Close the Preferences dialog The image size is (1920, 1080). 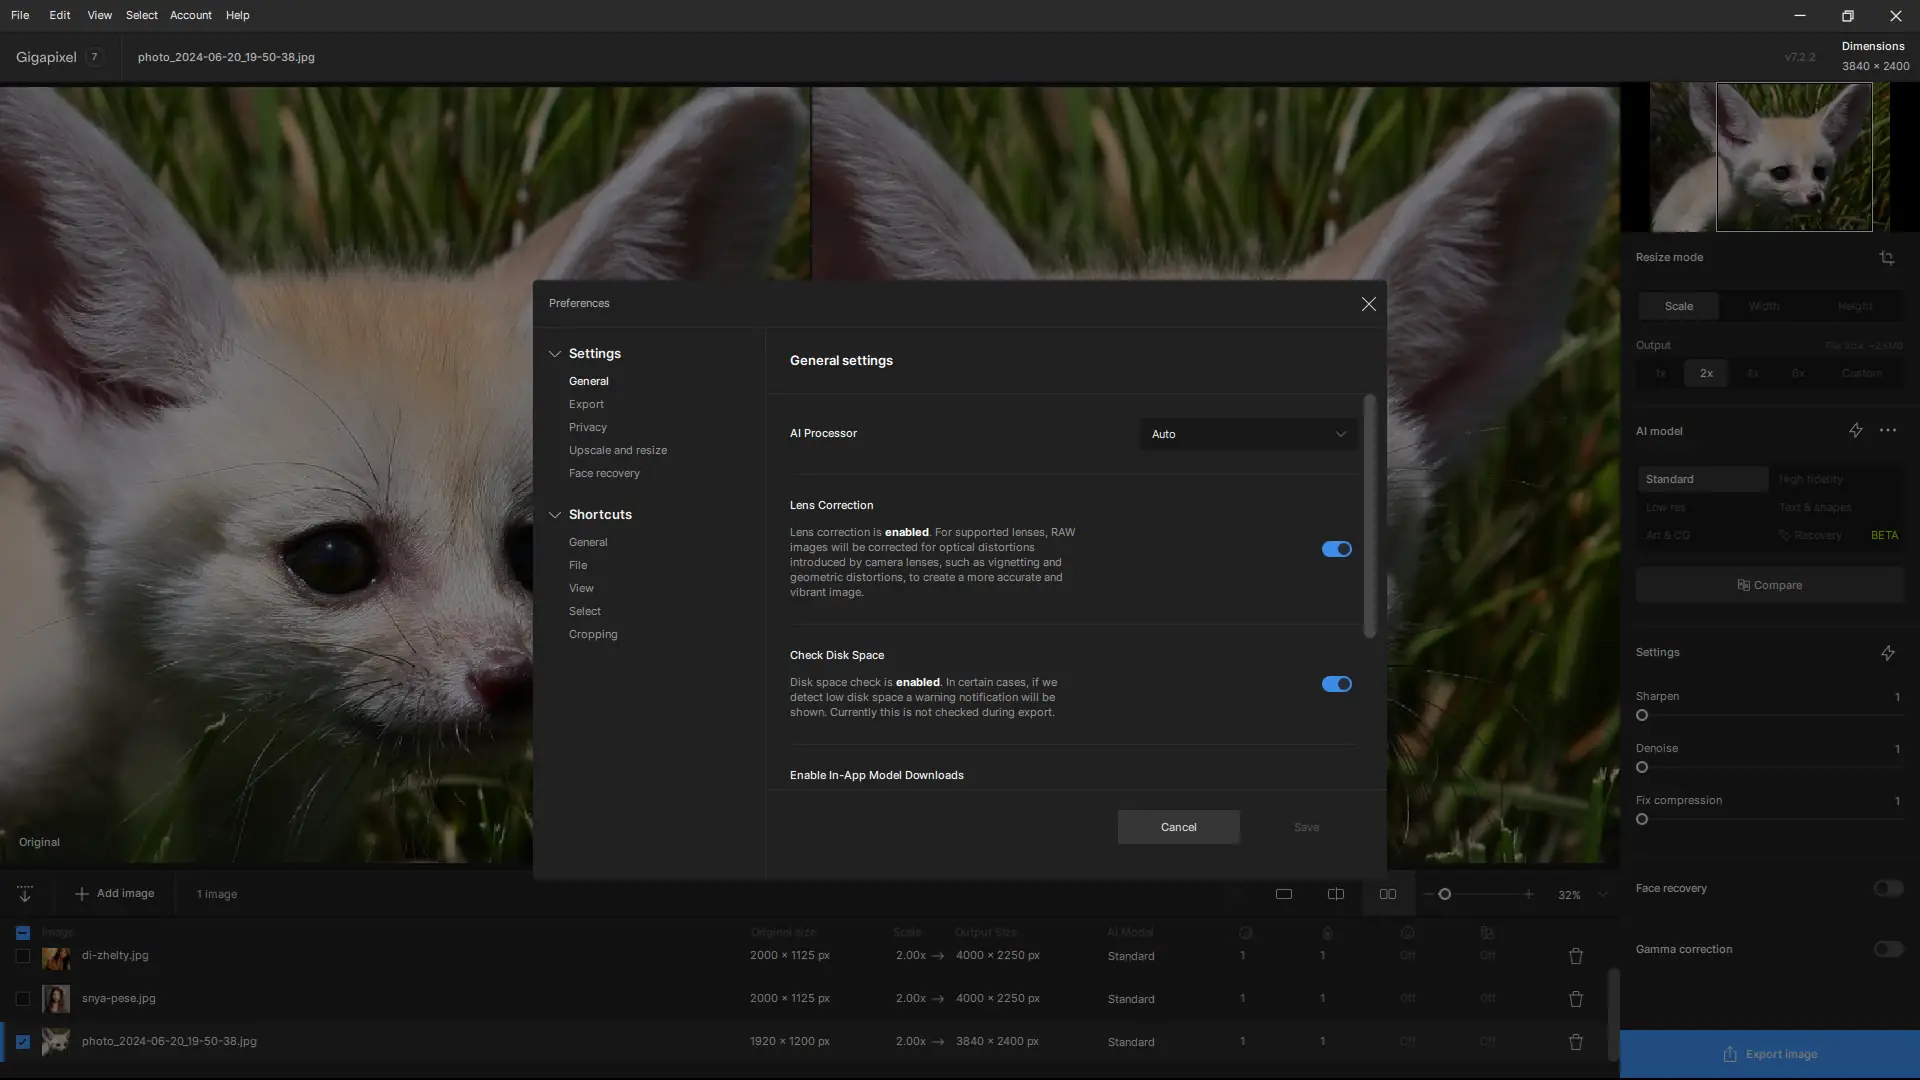tap(1368, 304)
